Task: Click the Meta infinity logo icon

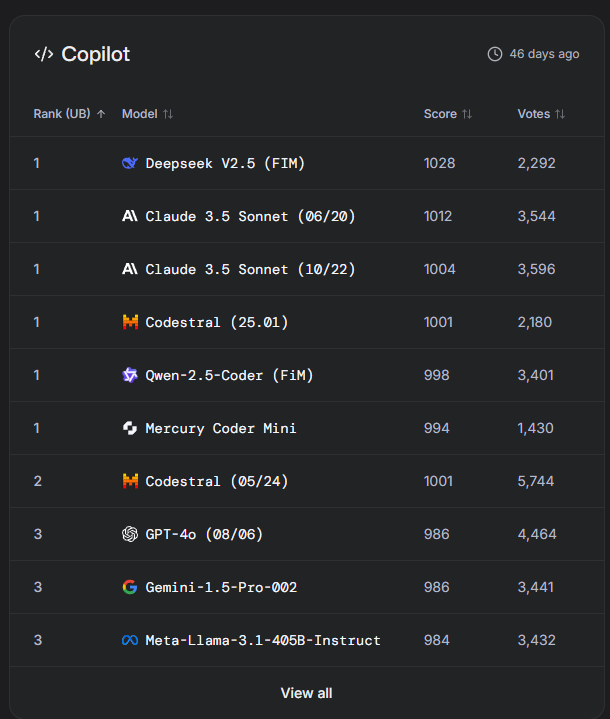Action: [130, 640]
